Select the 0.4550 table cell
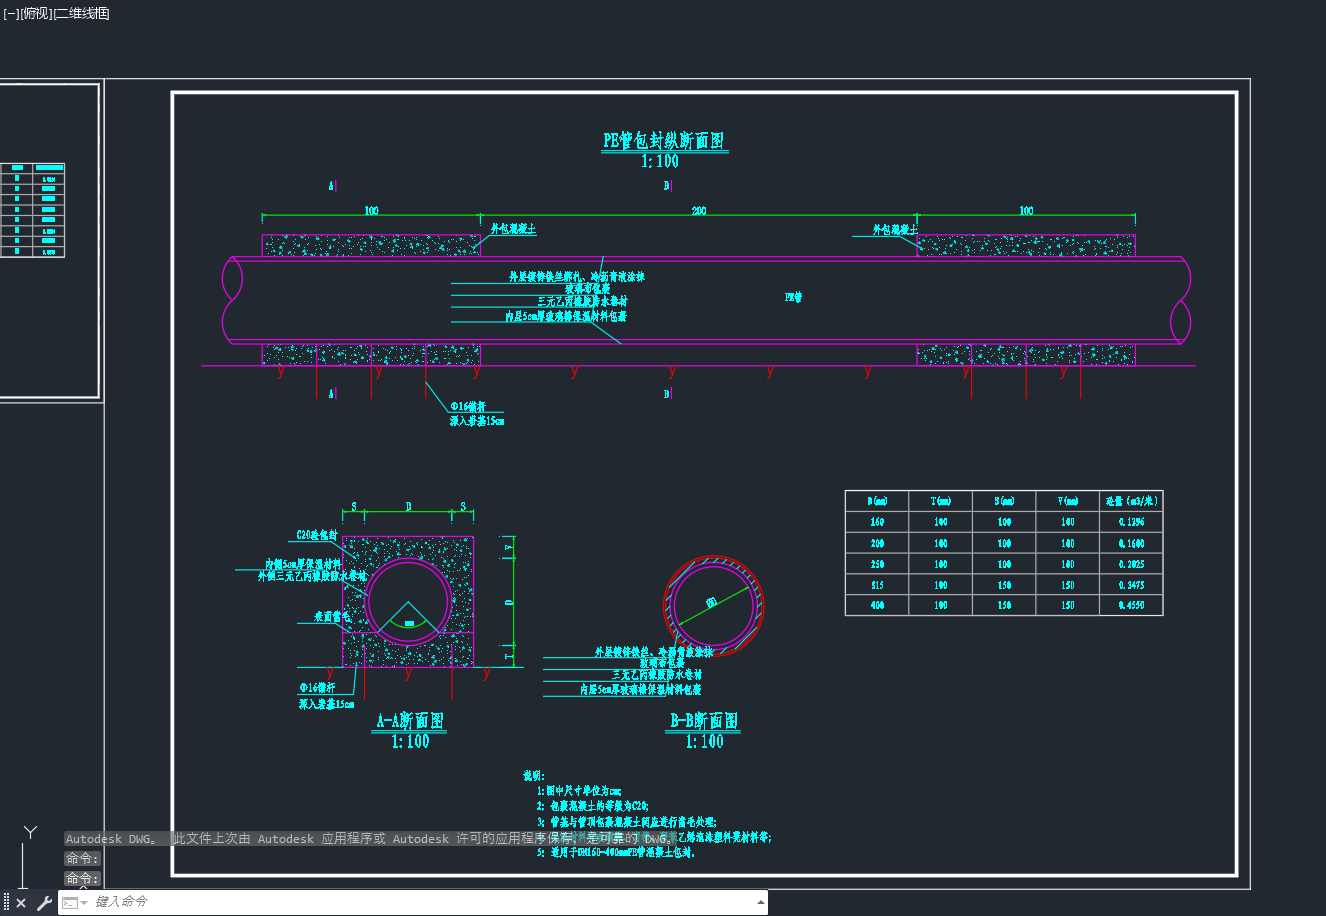Screen dimensions: 1326x916 tap(1131, 605)
